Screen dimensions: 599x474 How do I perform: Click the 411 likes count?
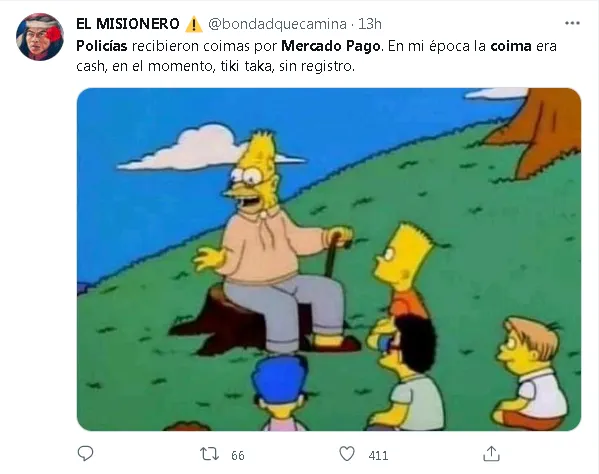(378, 455)
